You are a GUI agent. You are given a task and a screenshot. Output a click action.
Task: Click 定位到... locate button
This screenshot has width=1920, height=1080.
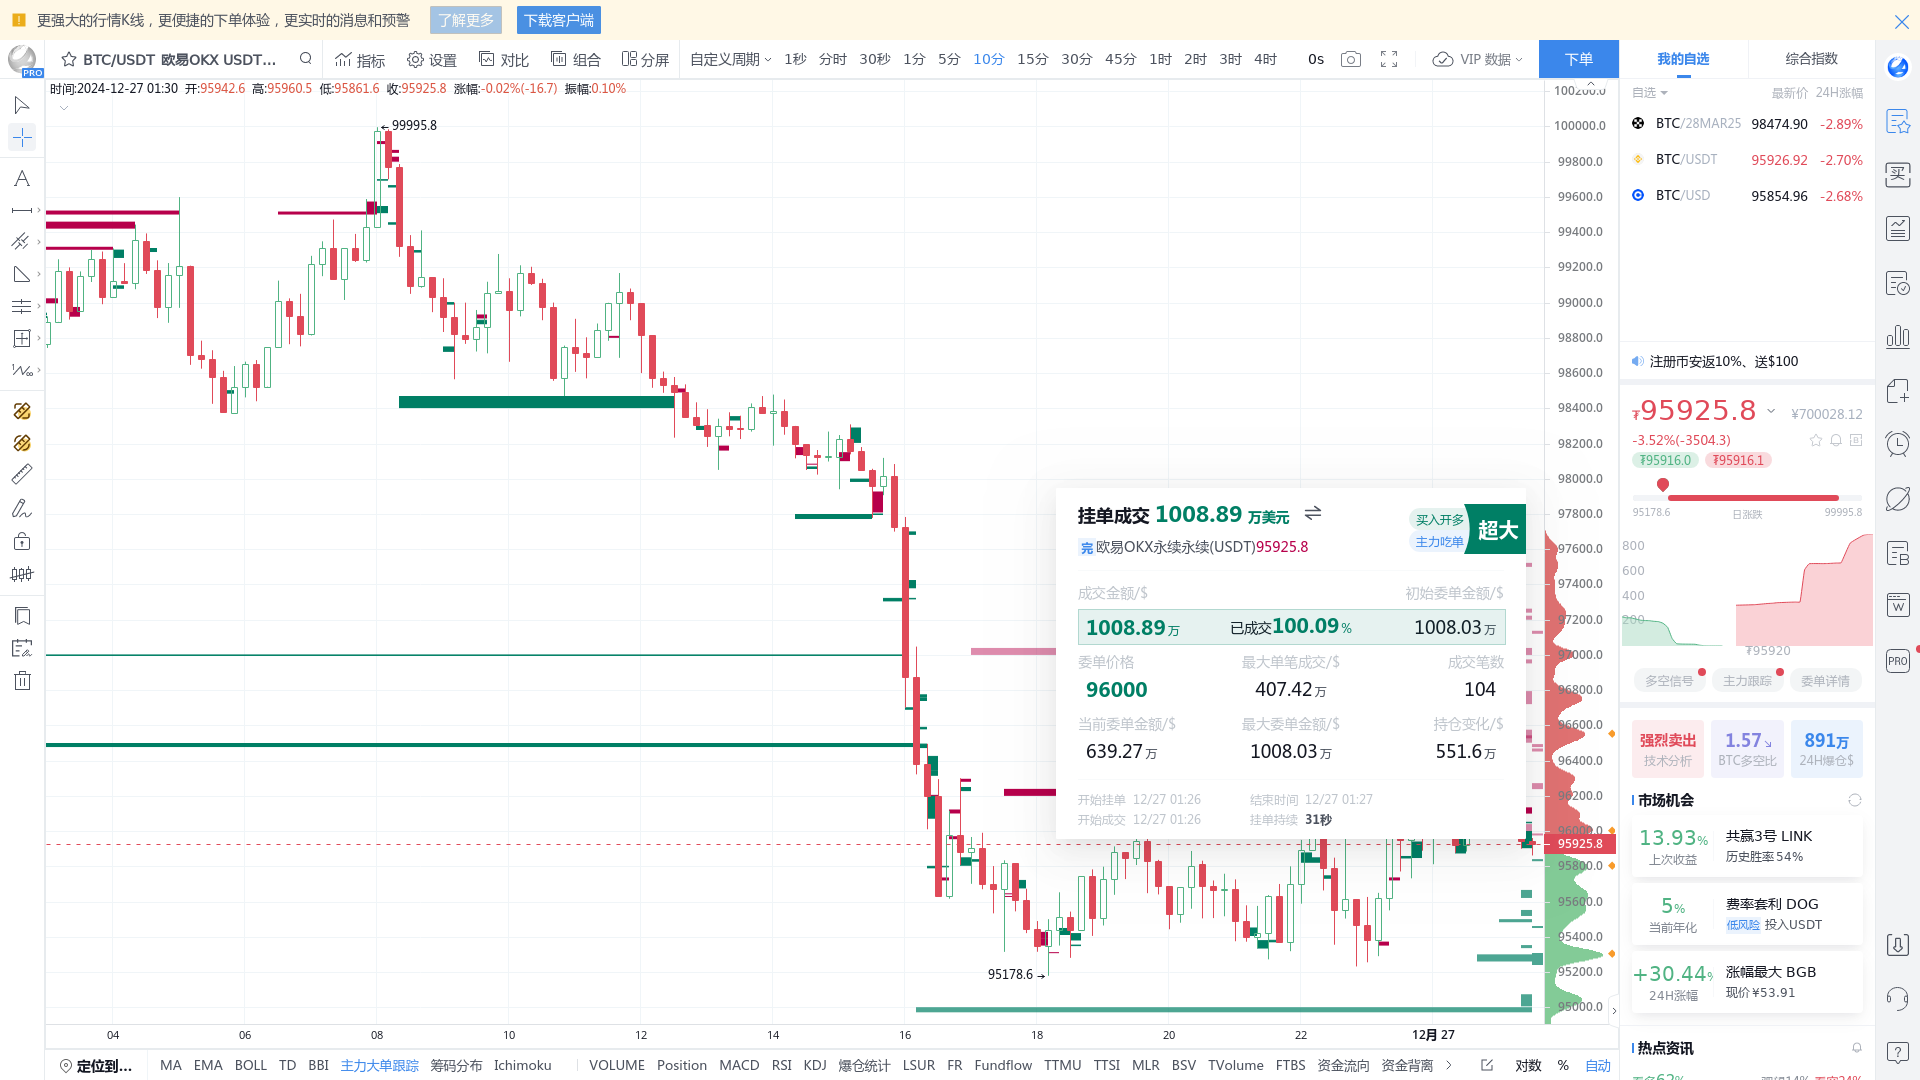click(x=96, y=1065)
